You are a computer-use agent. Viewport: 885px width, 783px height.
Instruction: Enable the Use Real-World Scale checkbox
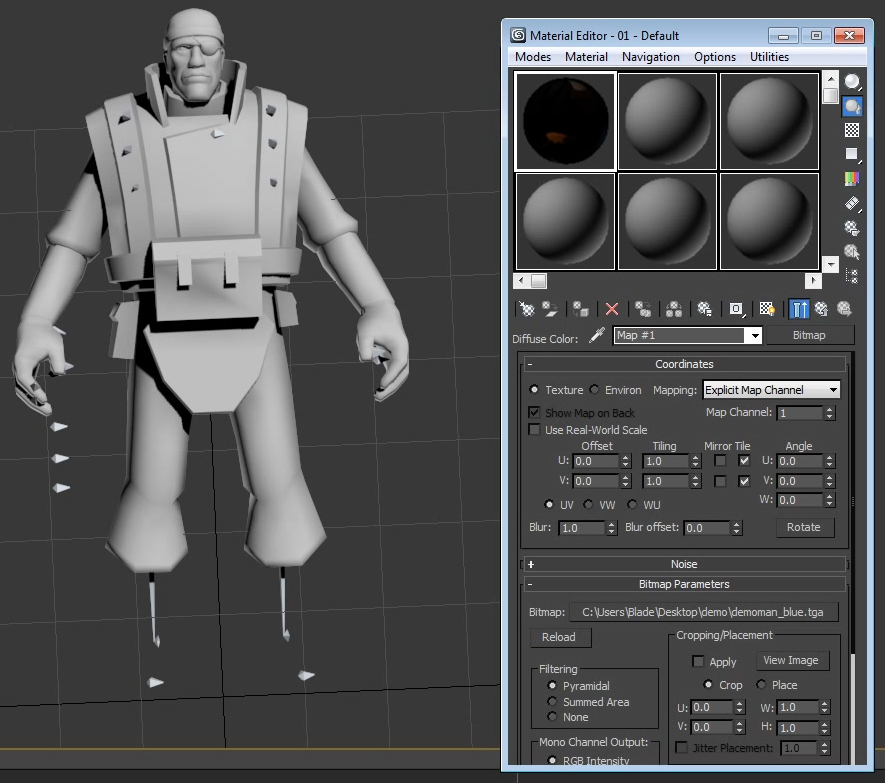535,430
